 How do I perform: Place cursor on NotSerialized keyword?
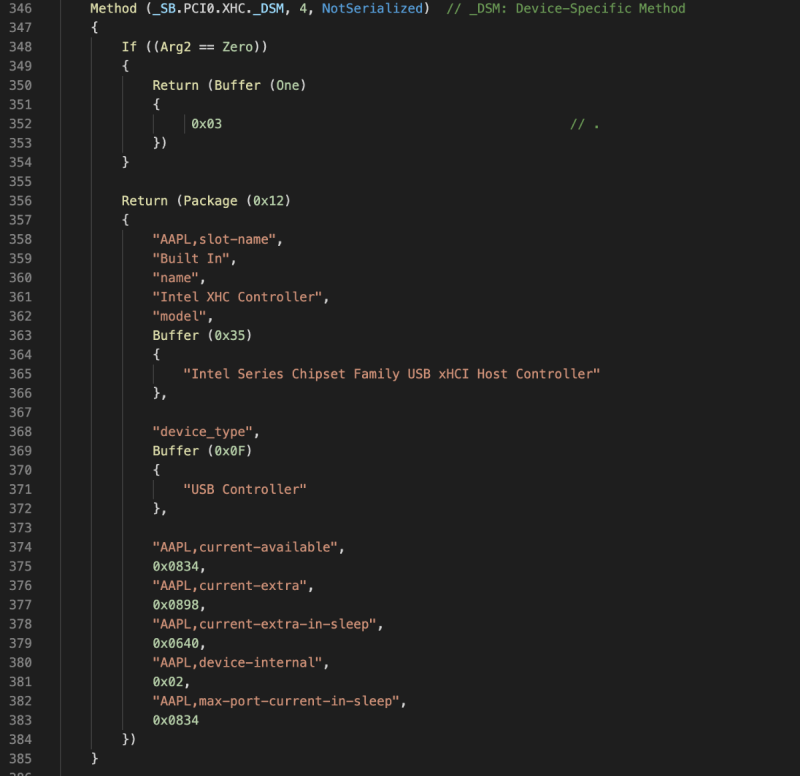pos(372,9)
